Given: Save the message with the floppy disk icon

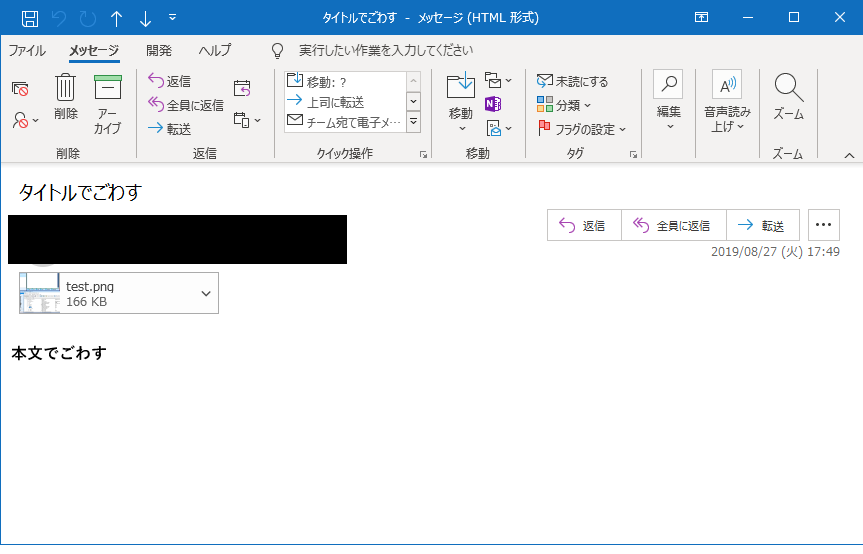Looking at the screenshot, I should coord(30,18).
